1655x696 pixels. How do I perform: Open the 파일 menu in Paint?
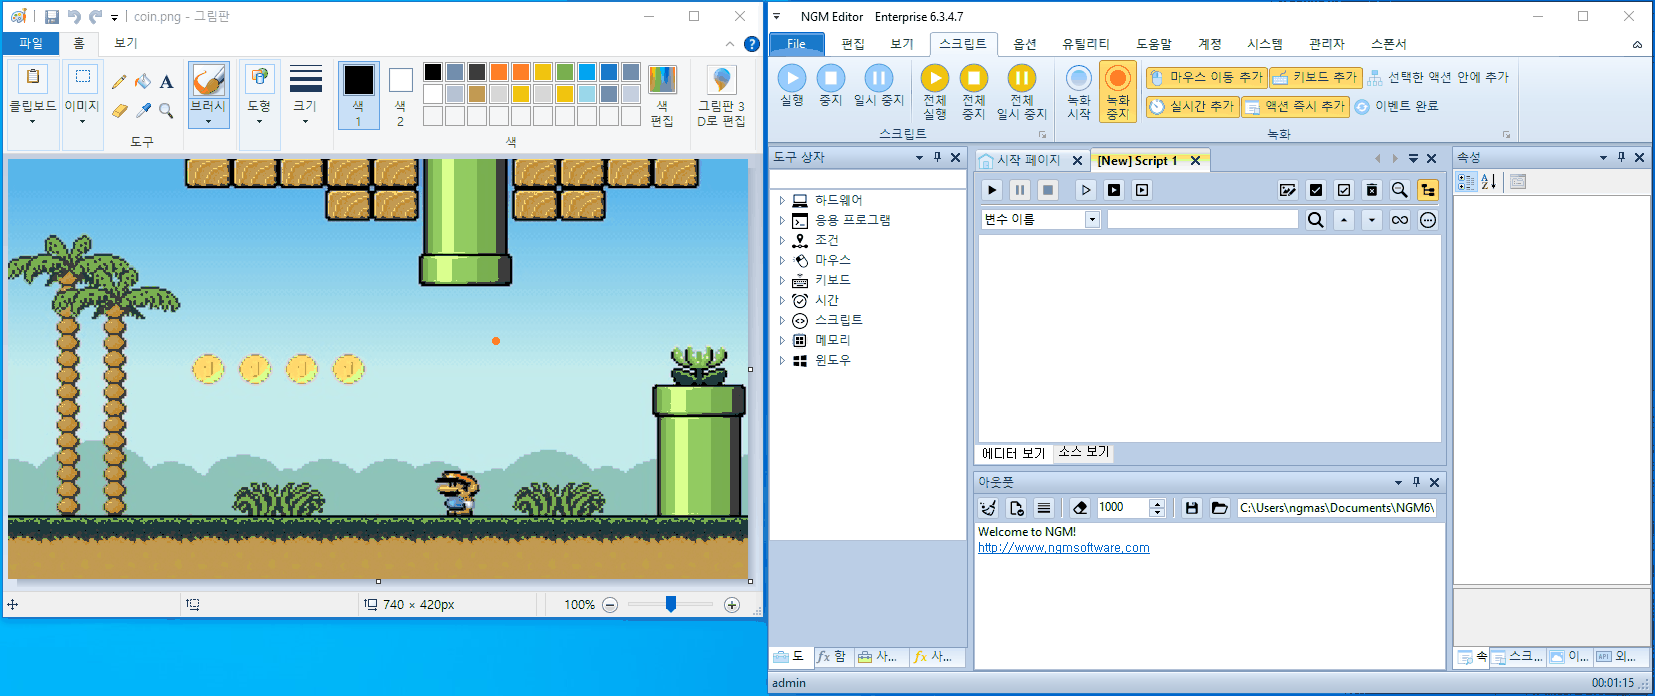coord(31,43)
